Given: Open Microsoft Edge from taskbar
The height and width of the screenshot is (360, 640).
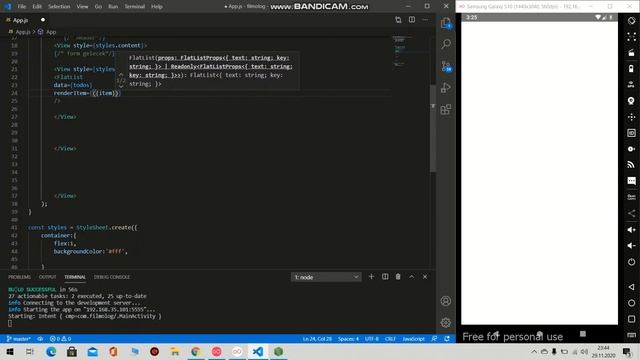Looking at the screenshot, I should (51, 351).
